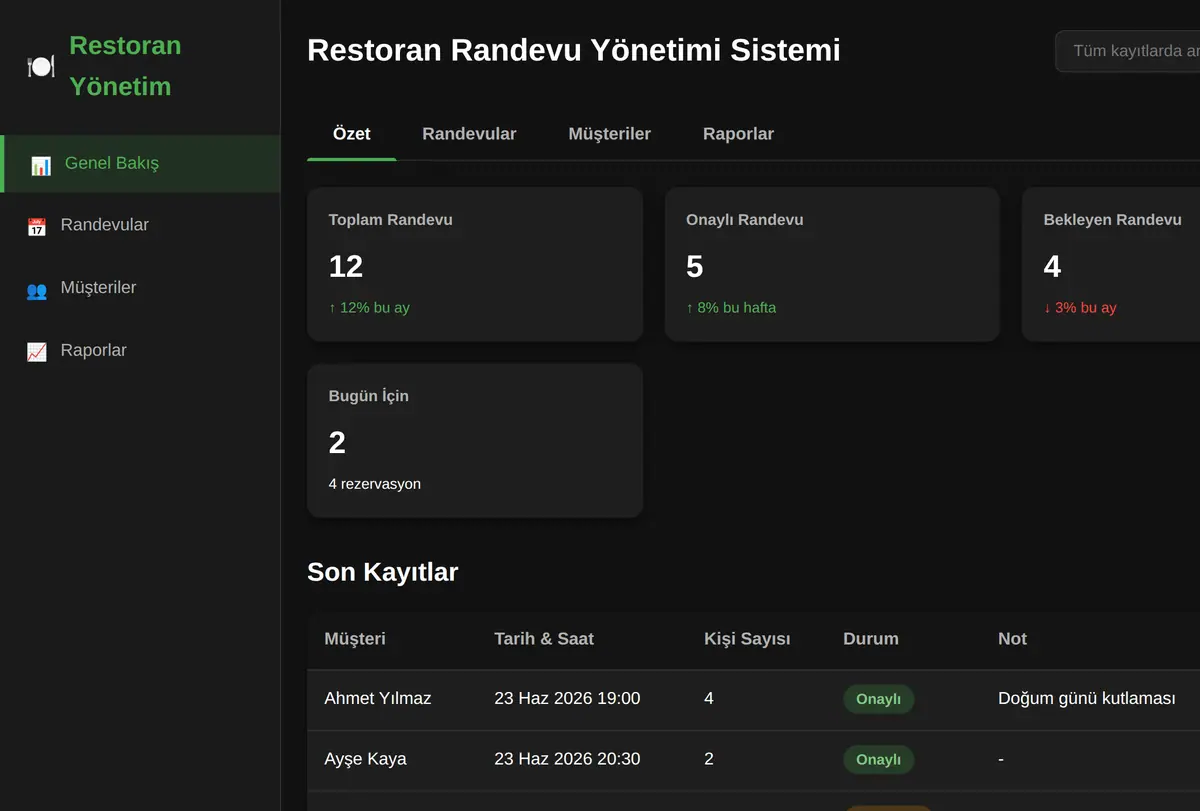Viewport: 1200px width, 811px height.
Task: Click the '23 Haz 2026 19:00' cell
Action: 567,699
